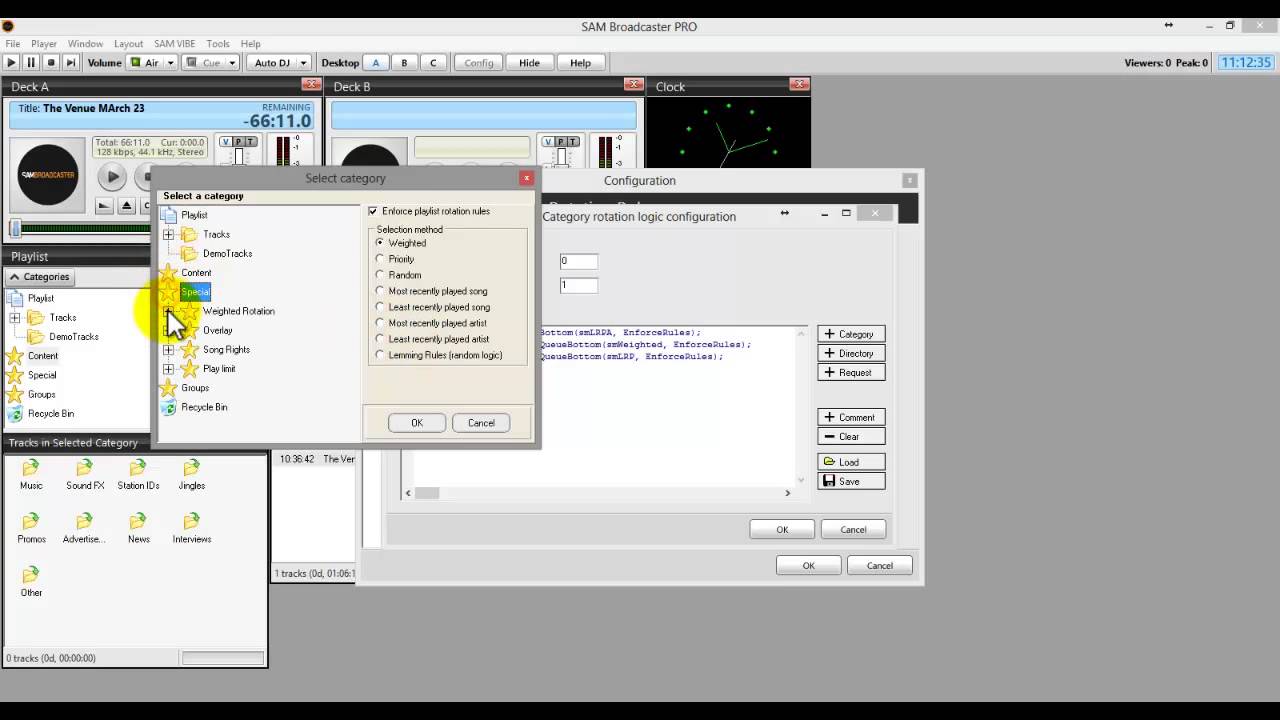Click the Save button with disk icon
Viewport: 1280px width, 720px height.
(851, 481)
